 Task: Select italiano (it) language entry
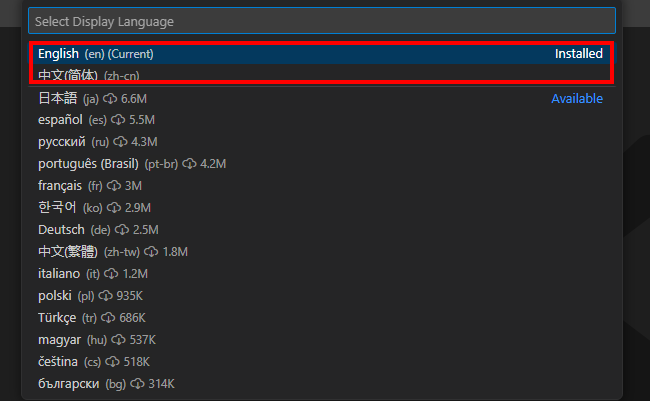(59, 274)
